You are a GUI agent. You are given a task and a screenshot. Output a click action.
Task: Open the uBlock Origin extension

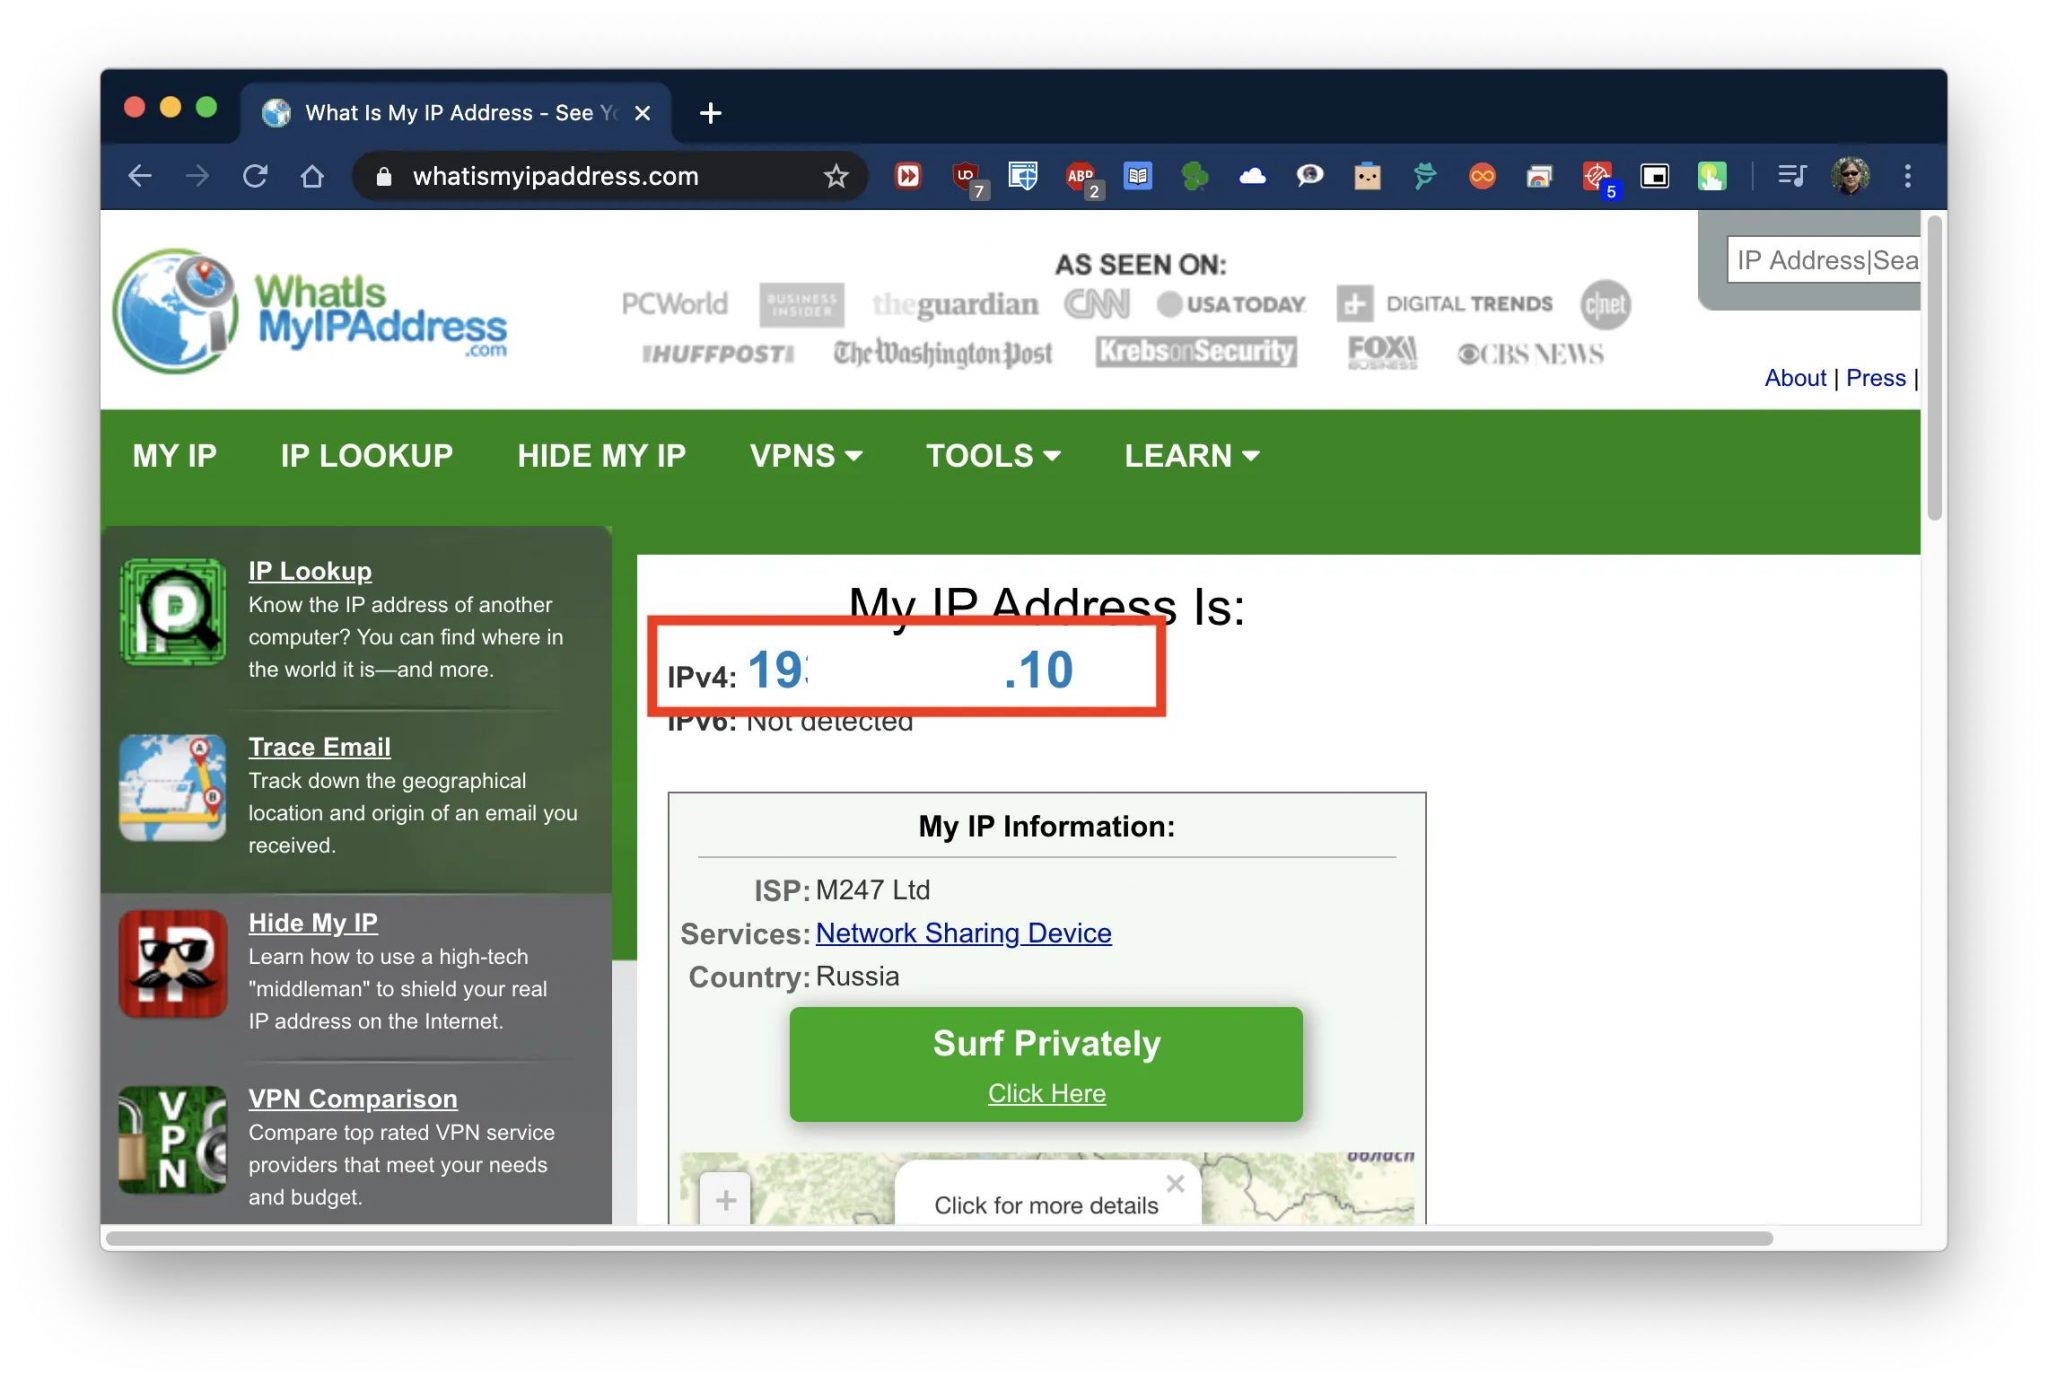967,178
